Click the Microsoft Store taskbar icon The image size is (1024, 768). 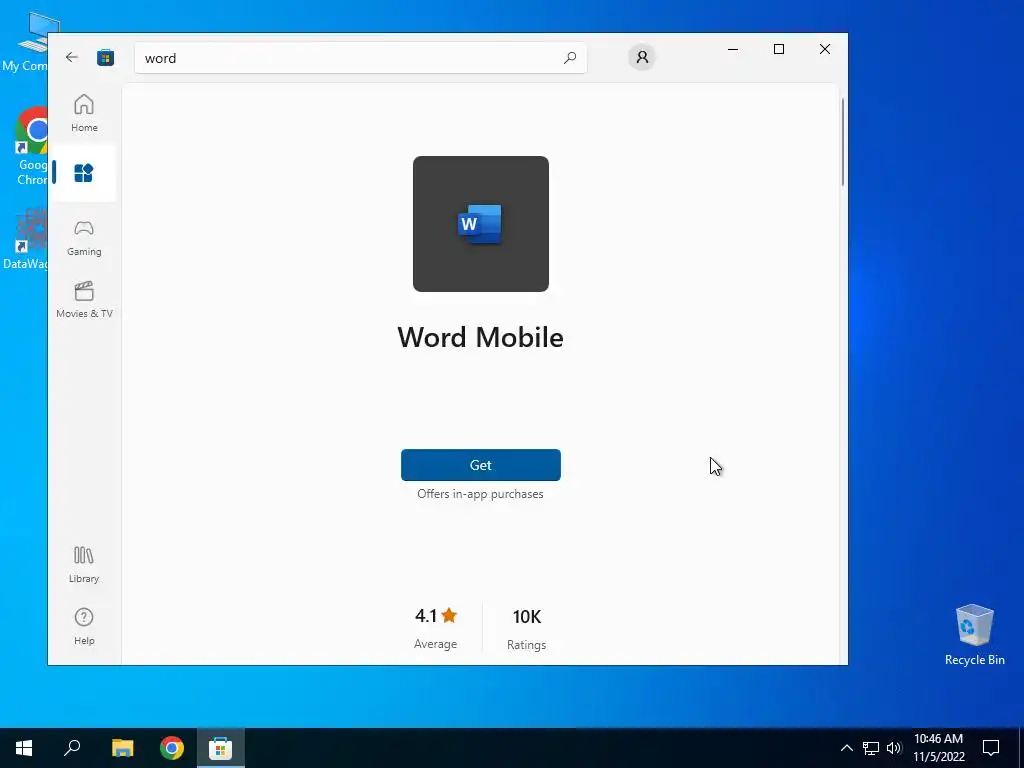pyautogui.click(x=221, y=748)
